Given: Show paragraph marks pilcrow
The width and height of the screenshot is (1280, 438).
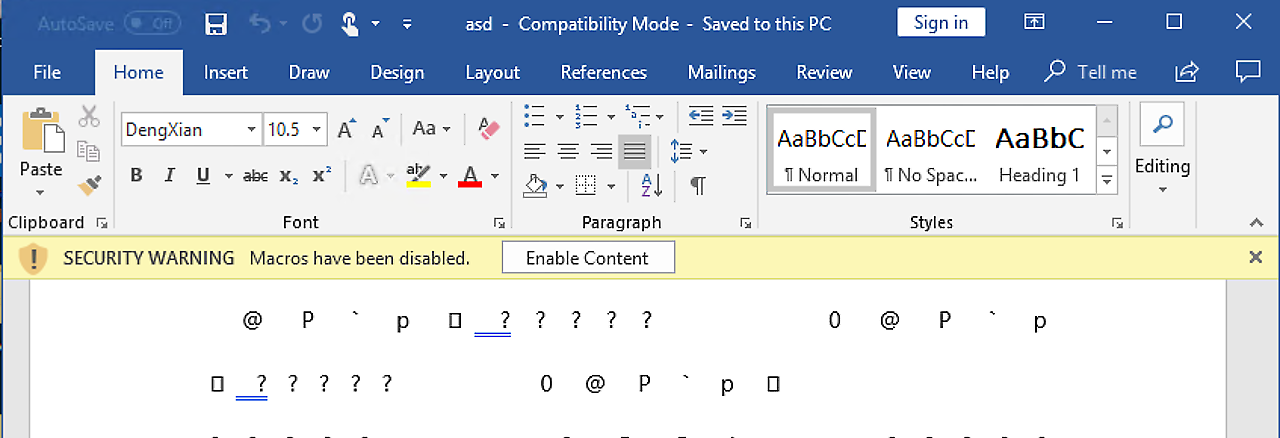Looking at the screenshot, I should click(698, 184).
